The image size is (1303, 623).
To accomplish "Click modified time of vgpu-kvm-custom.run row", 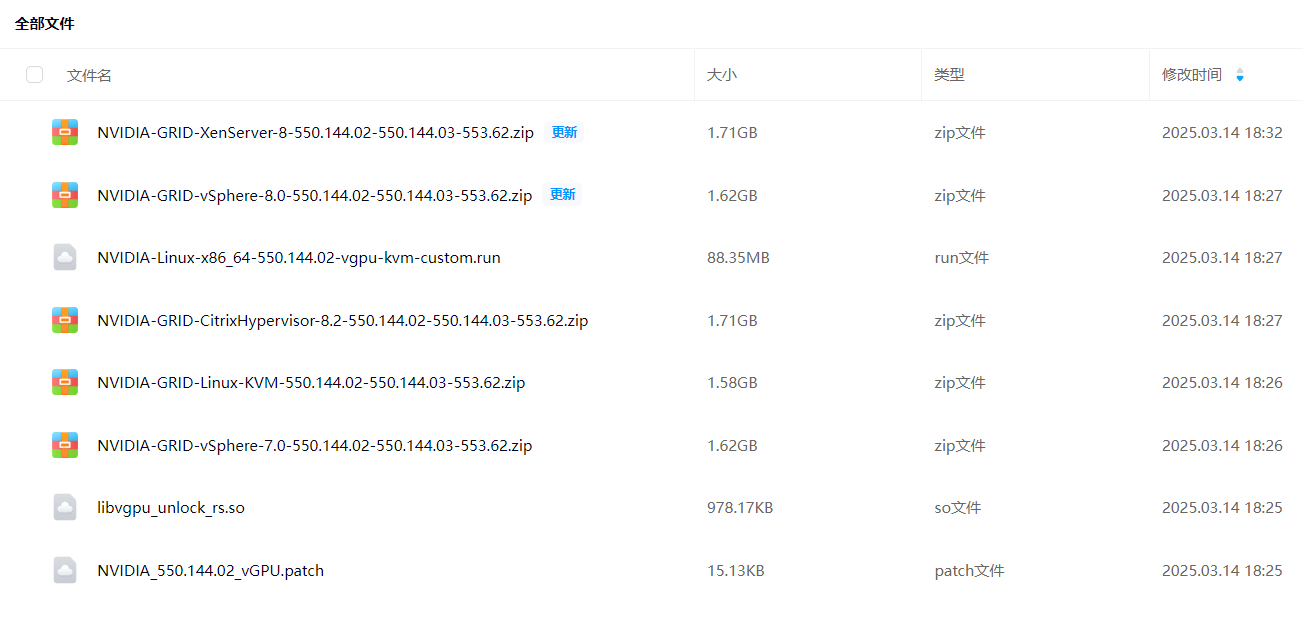I will pos(1222,258).
